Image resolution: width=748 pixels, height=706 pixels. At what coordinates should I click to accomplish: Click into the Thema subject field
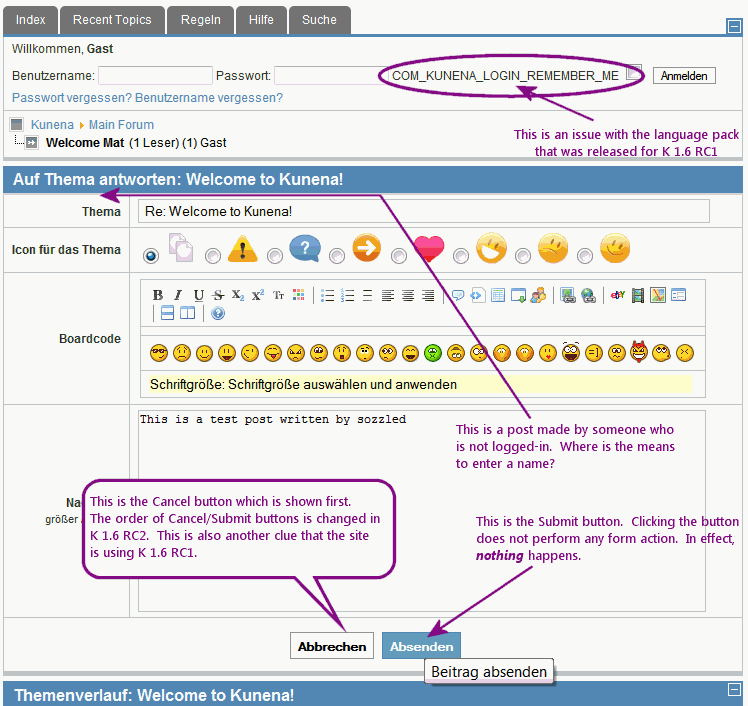(x=423, y=211)
